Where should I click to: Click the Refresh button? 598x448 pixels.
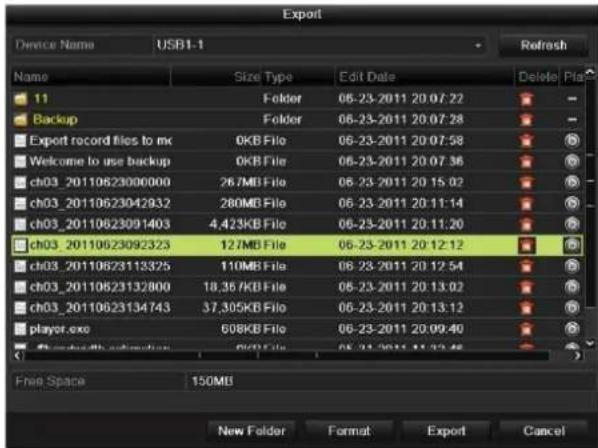pyautogui.click(x=543, y=45)
